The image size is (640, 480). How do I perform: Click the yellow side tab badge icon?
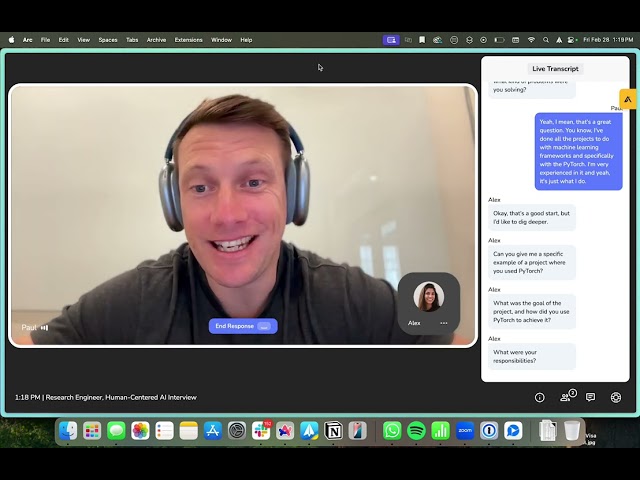(628, 99)
